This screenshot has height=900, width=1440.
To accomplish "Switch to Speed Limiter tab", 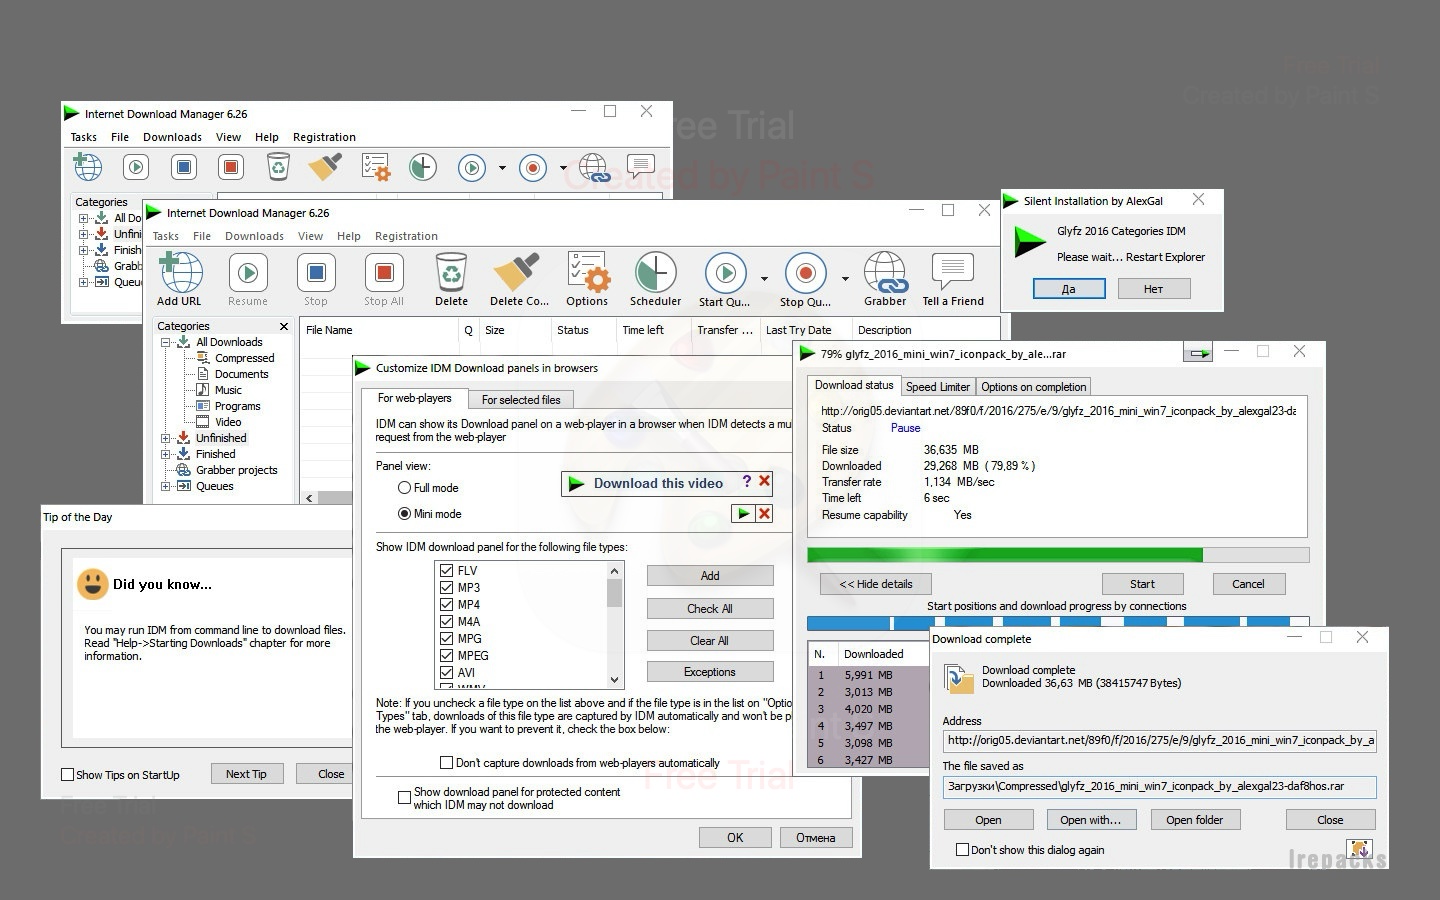I will point(938,387).
